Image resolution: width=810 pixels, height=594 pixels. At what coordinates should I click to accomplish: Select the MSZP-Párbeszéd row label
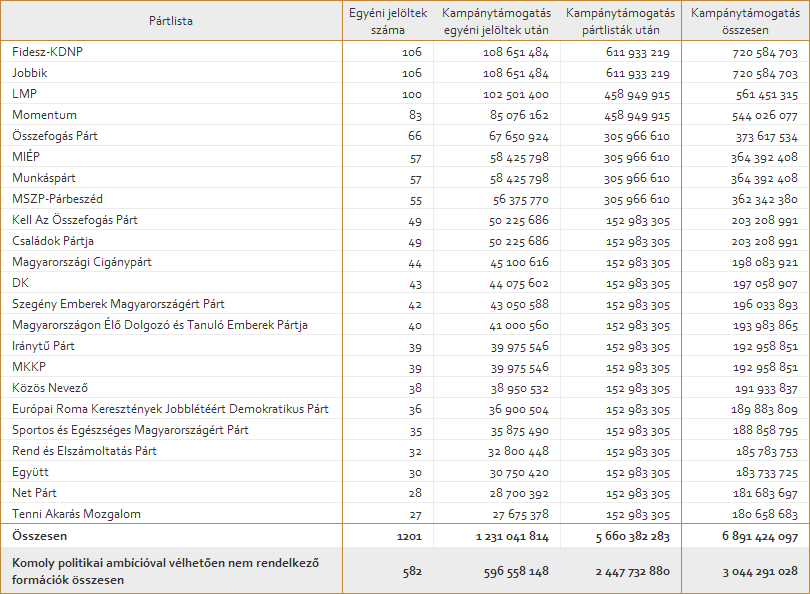(58, 199)
